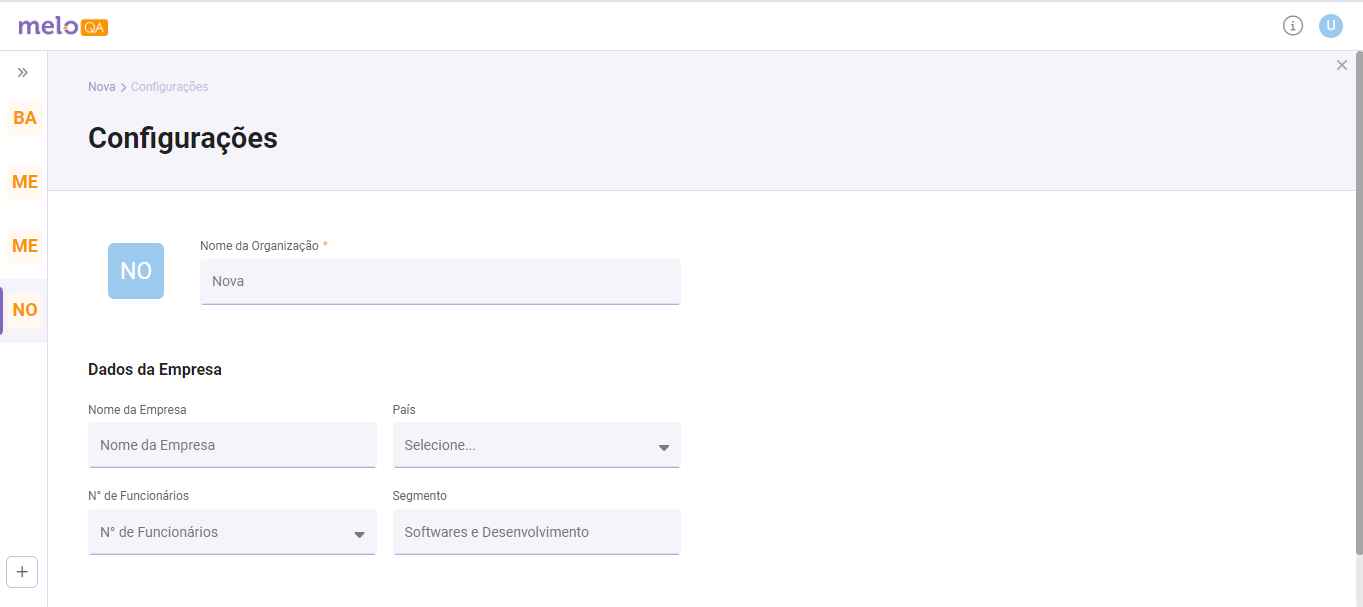This screenshot has width=1363, height=607.
Task: Expand the sidebar with the double chevron
Action: click(23, 73)
